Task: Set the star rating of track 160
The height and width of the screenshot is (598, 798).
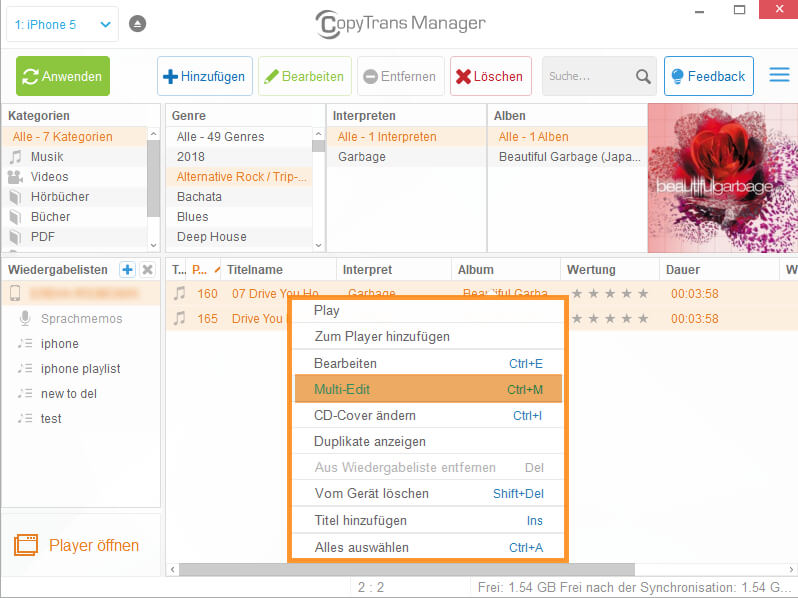Action: 610,294
